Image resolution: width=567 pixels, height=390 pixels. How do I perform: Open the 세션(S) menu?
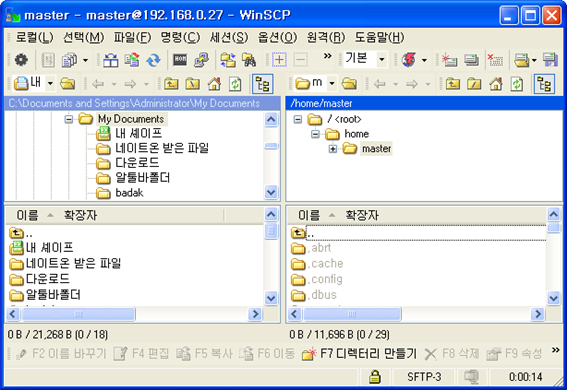coord(229,37)
